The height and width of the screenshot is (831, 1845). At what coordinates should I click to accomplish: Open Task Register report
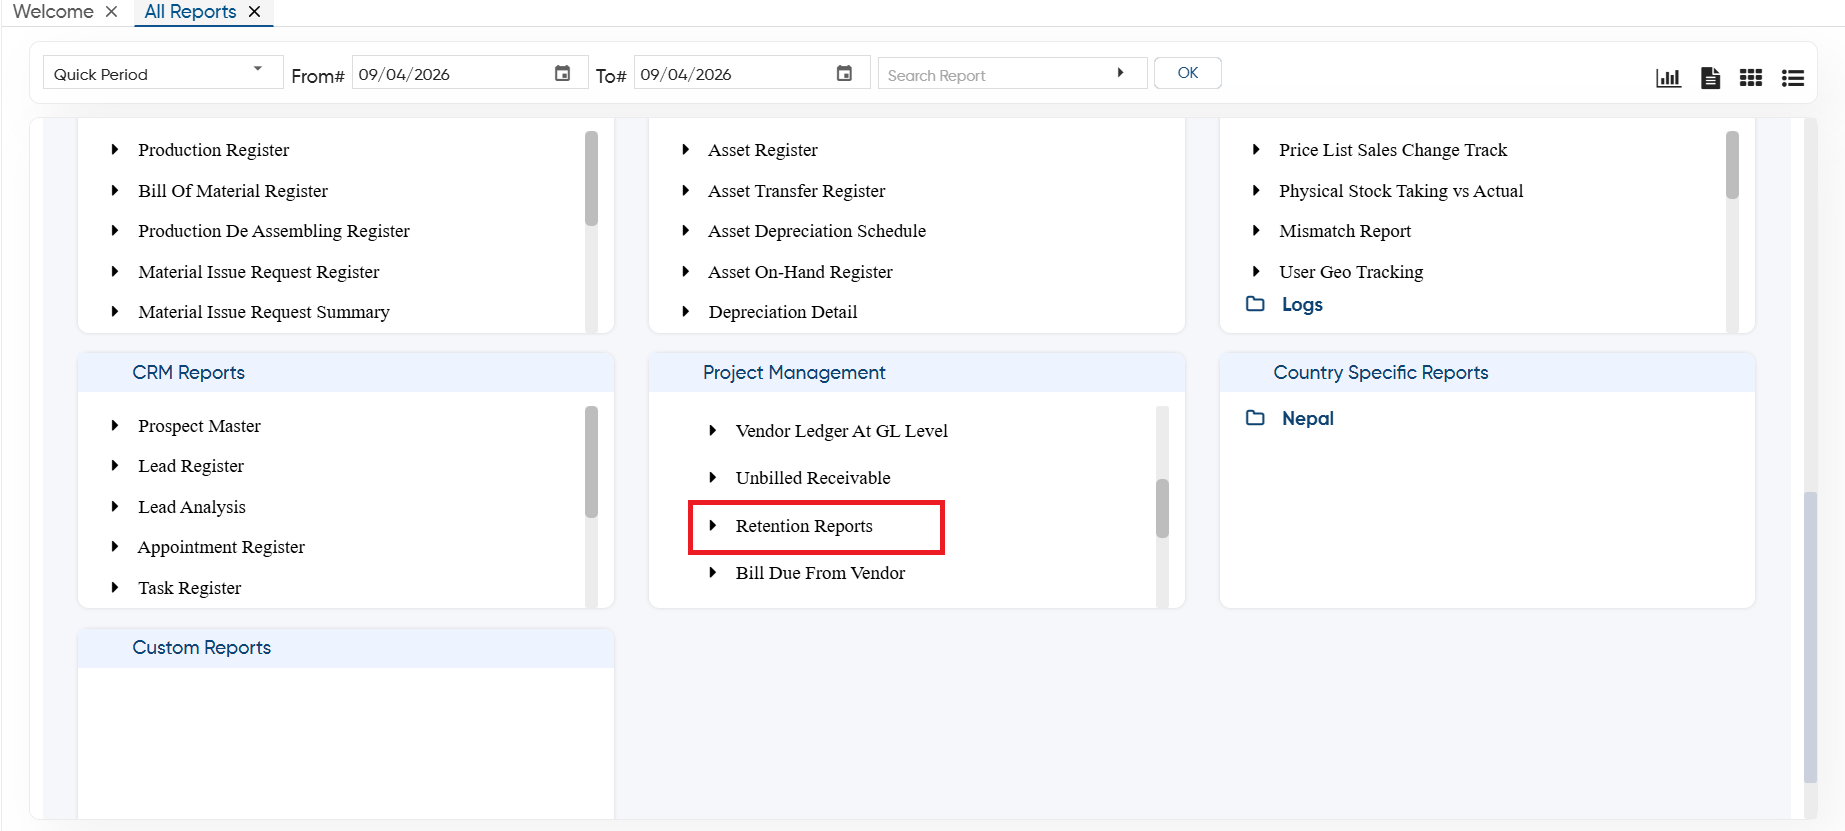tap(190, 588)
